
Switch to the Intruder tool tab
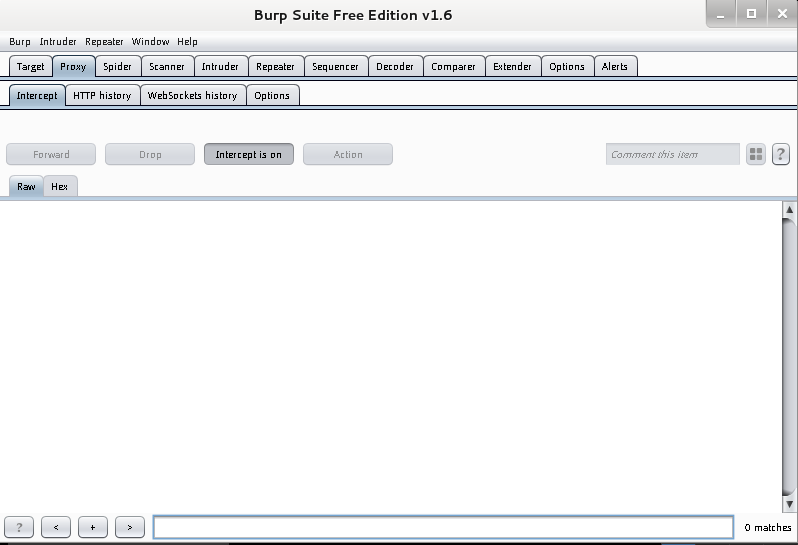220,67
